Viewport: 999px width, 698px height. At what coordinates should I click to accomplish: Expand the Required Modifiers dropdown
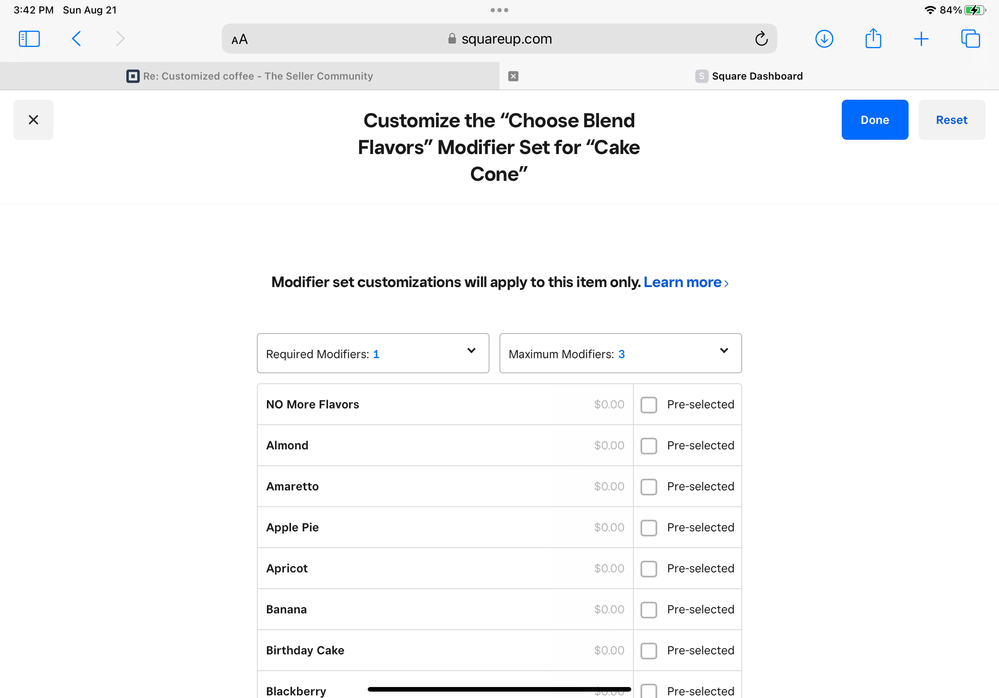click(x=372, y=353)
